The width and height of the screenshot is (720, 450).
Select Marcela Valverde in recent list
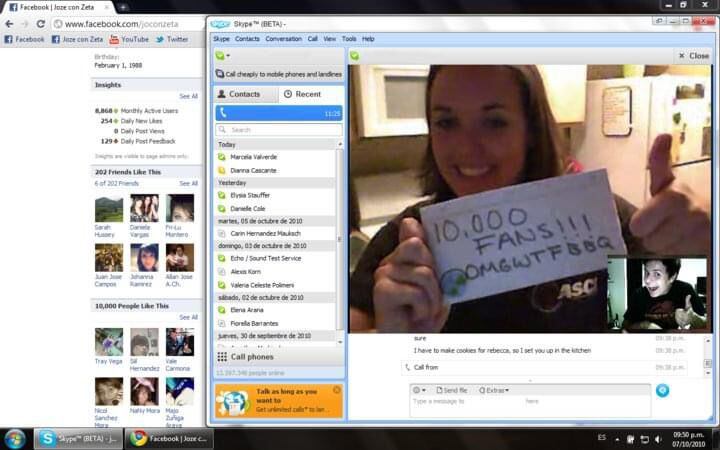pos(254,157)
